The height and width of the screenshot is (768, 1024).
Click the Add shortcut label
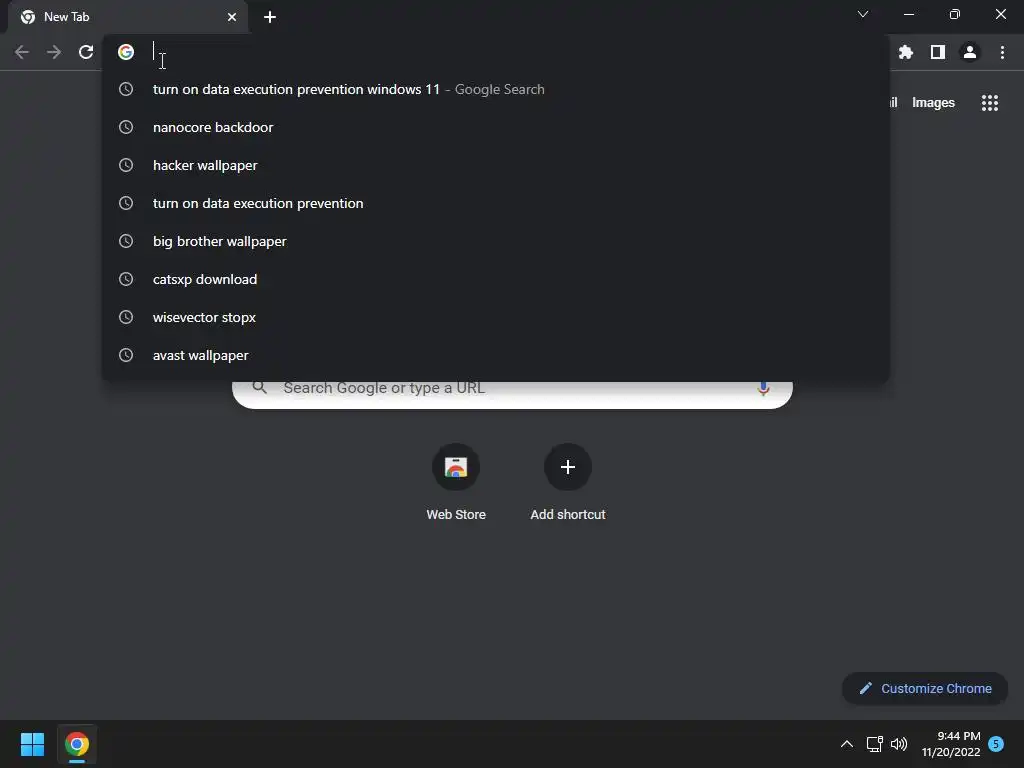[568, 515]
